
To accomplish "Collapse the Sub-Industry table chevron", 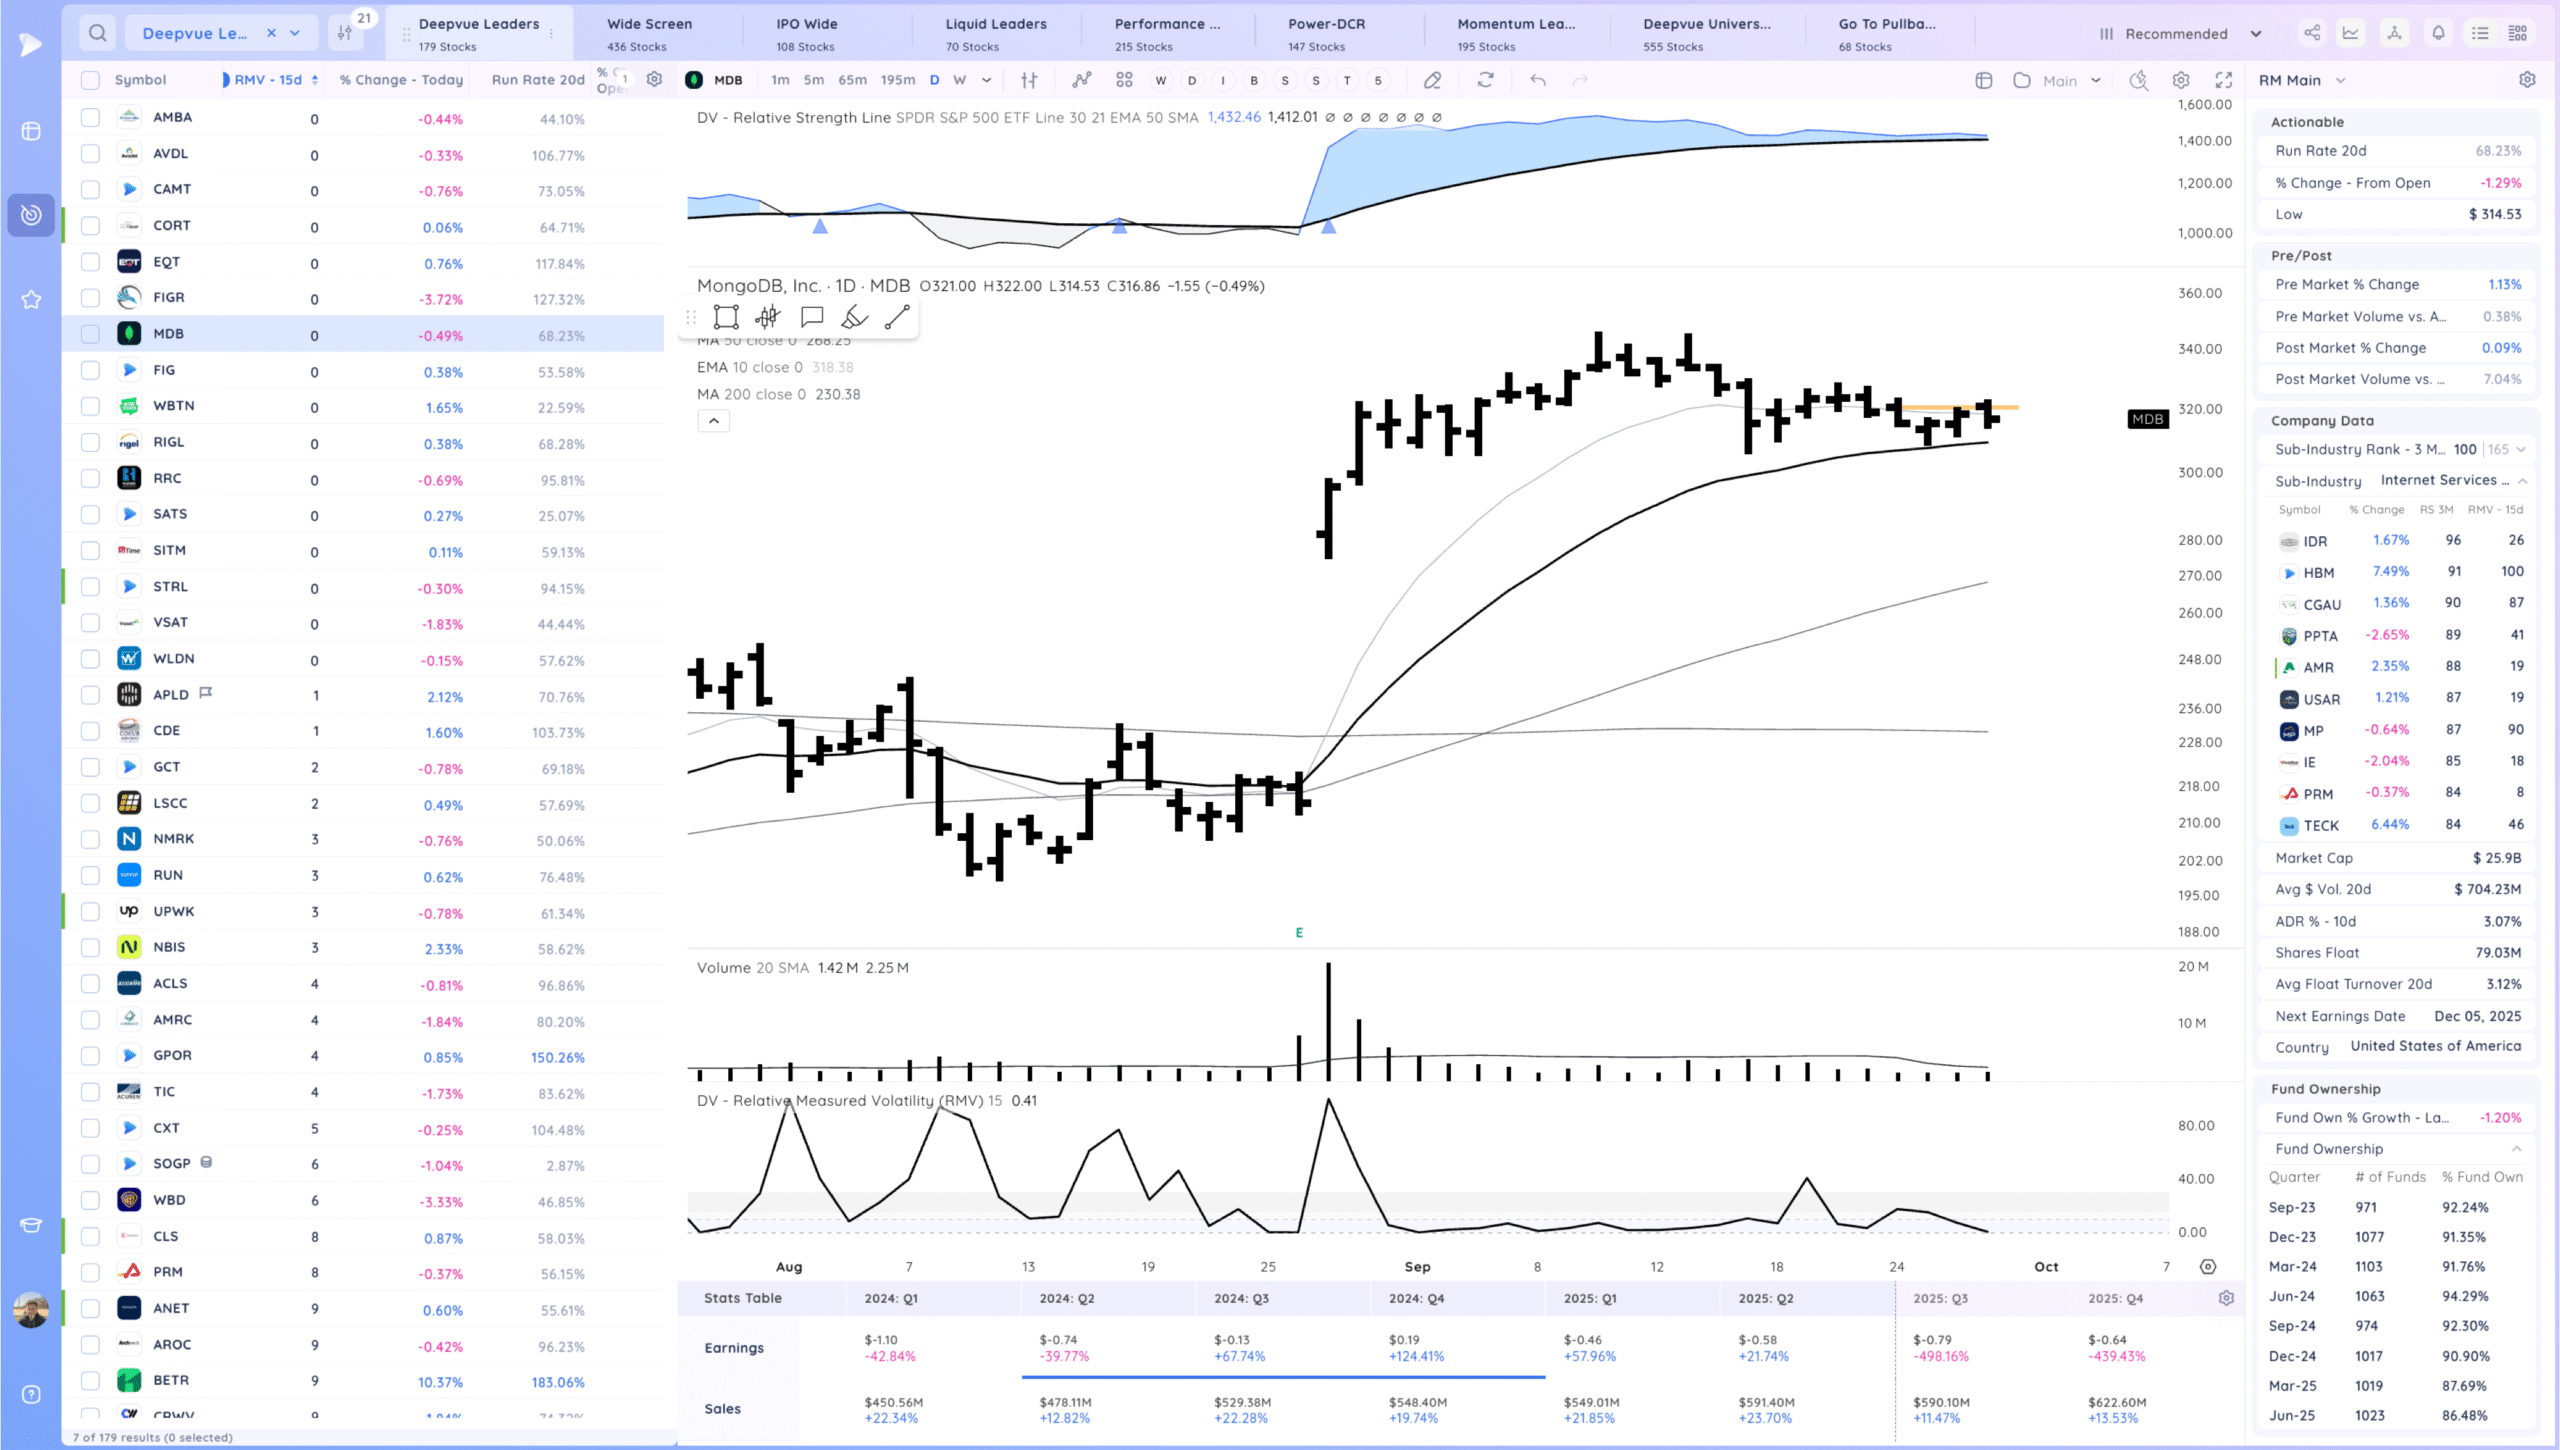I will (2523, 481).
